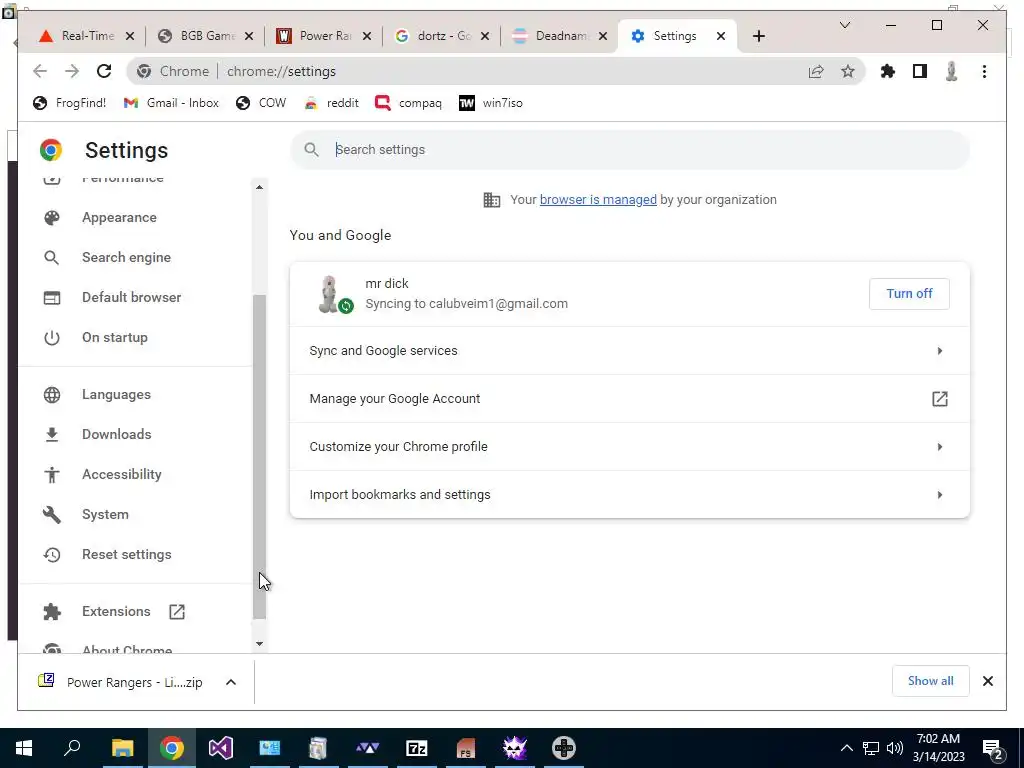
Task: Close the downloads bar
Action: 987,681
